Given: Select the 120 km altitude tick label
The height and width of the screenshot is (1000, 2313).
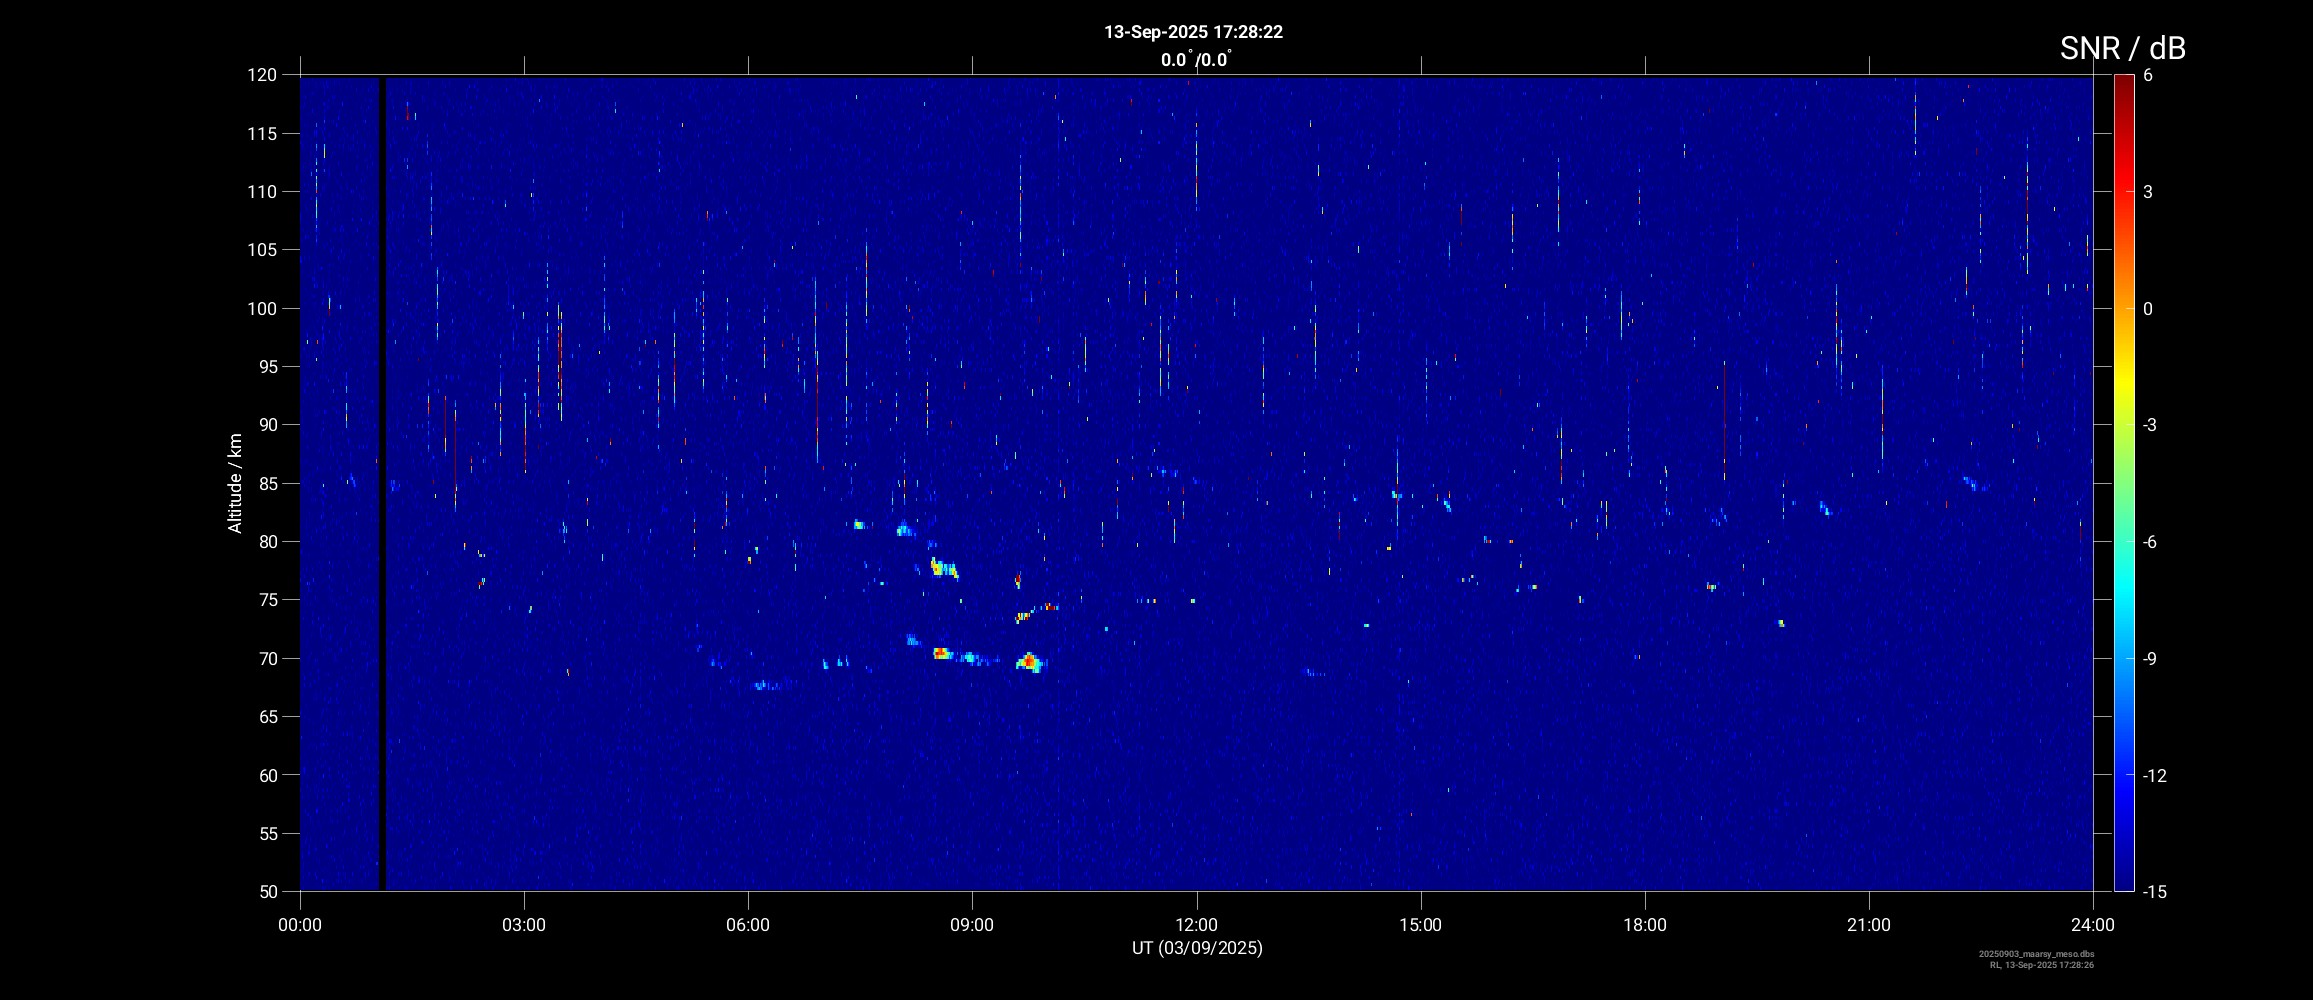Looking at the screenshot, I should click(261, 75).
